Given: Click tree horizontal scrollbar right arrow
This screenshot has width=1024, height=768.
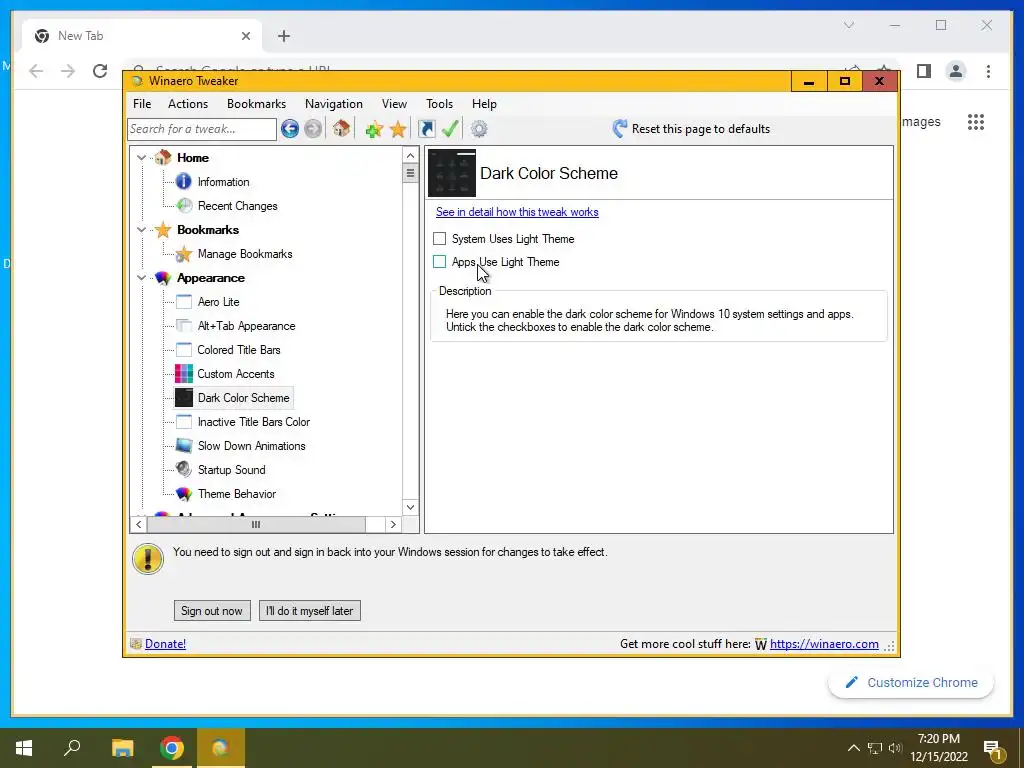Looking at the screenshot, I should pos(393,524).
